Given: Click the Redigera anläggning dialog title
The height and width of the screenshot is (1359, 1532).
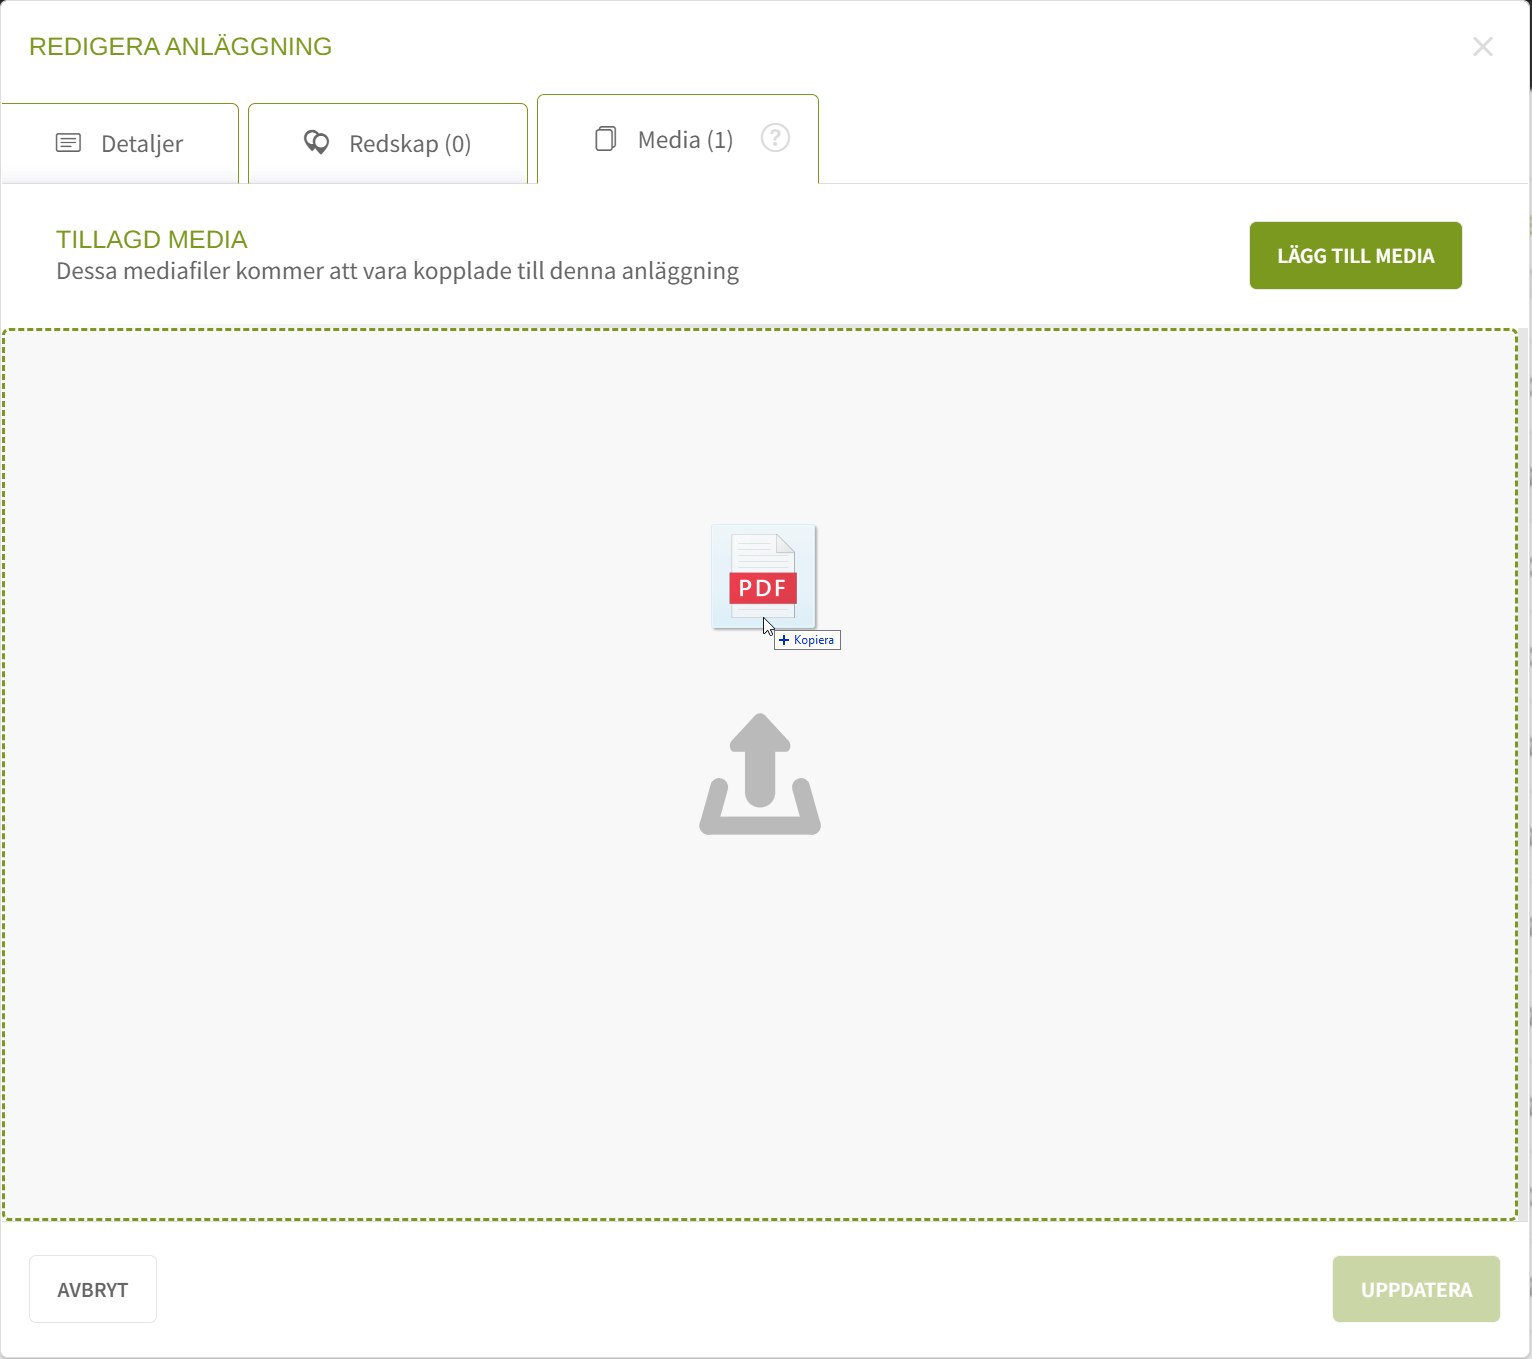Looking at the screenshot, I should point(180,47).
